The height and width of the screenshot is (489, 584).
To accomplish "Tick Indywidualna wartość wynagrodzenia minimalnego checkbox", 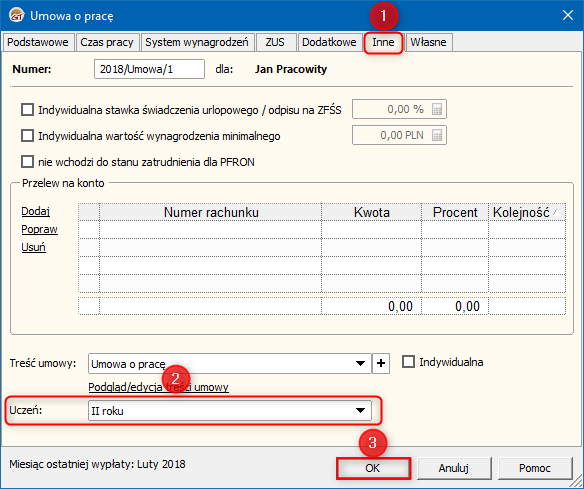I will tap(27, 136).
